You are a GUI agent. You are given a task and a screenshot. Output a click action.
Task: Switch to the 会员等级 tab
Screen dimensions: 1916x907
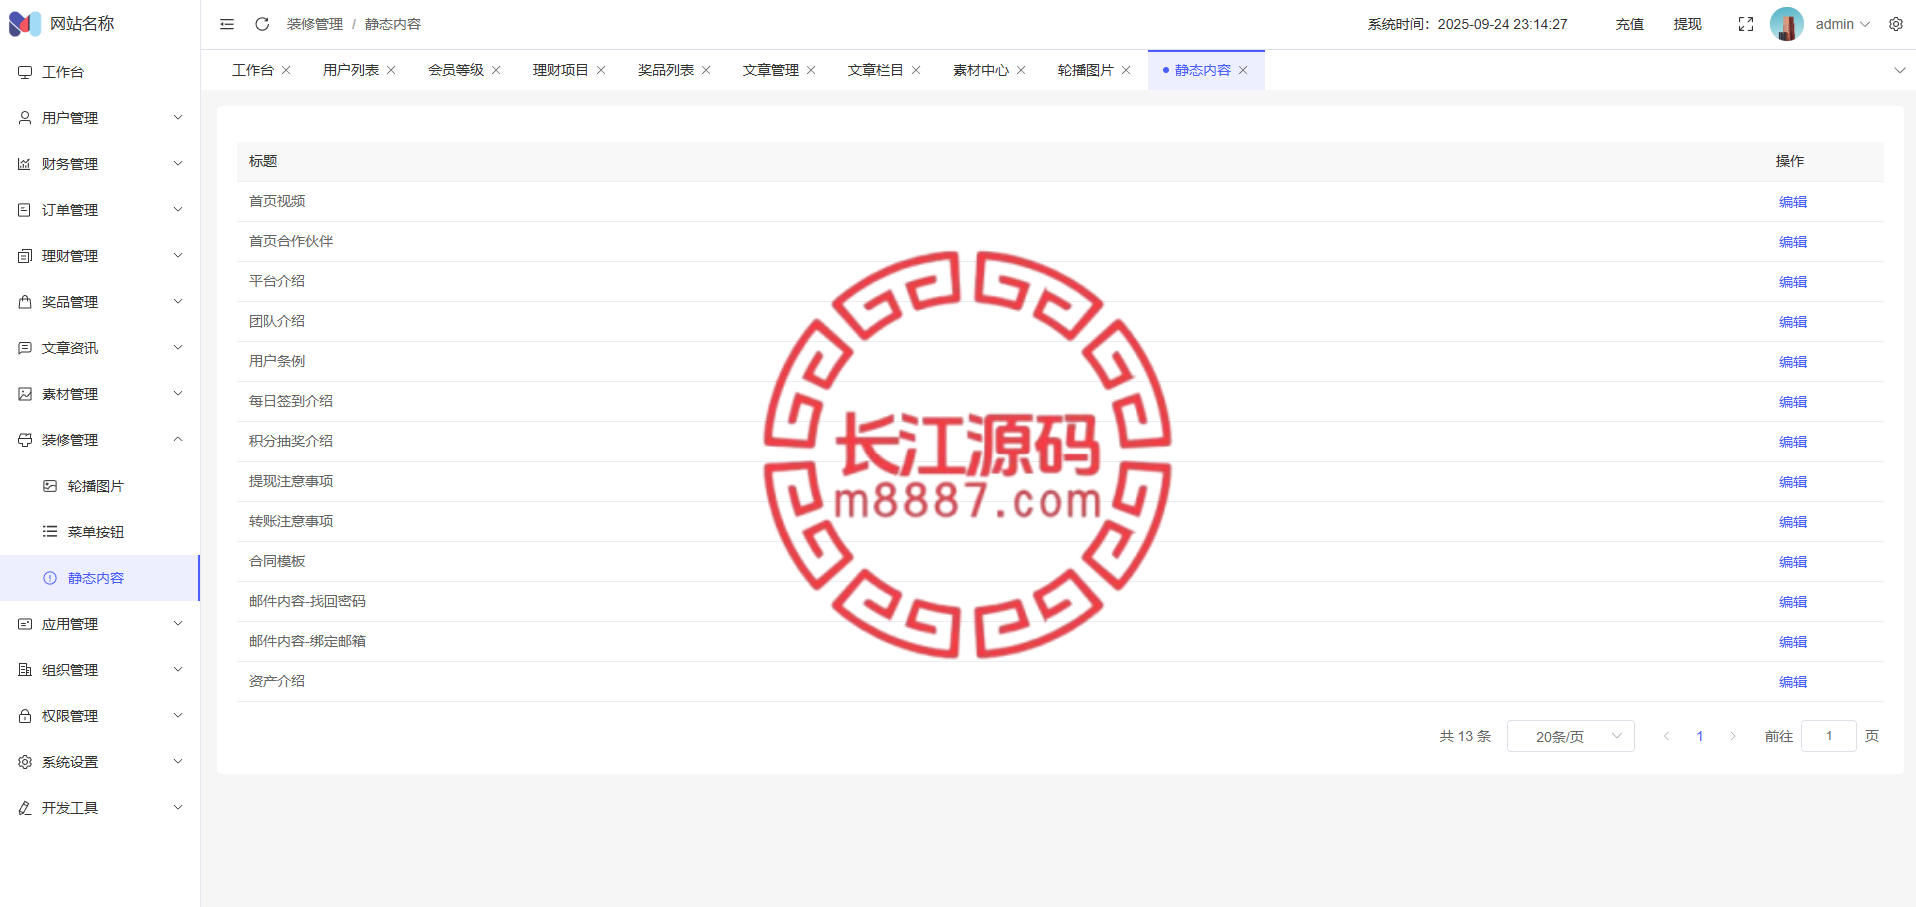pyautogui.click(x=456, y=70)
